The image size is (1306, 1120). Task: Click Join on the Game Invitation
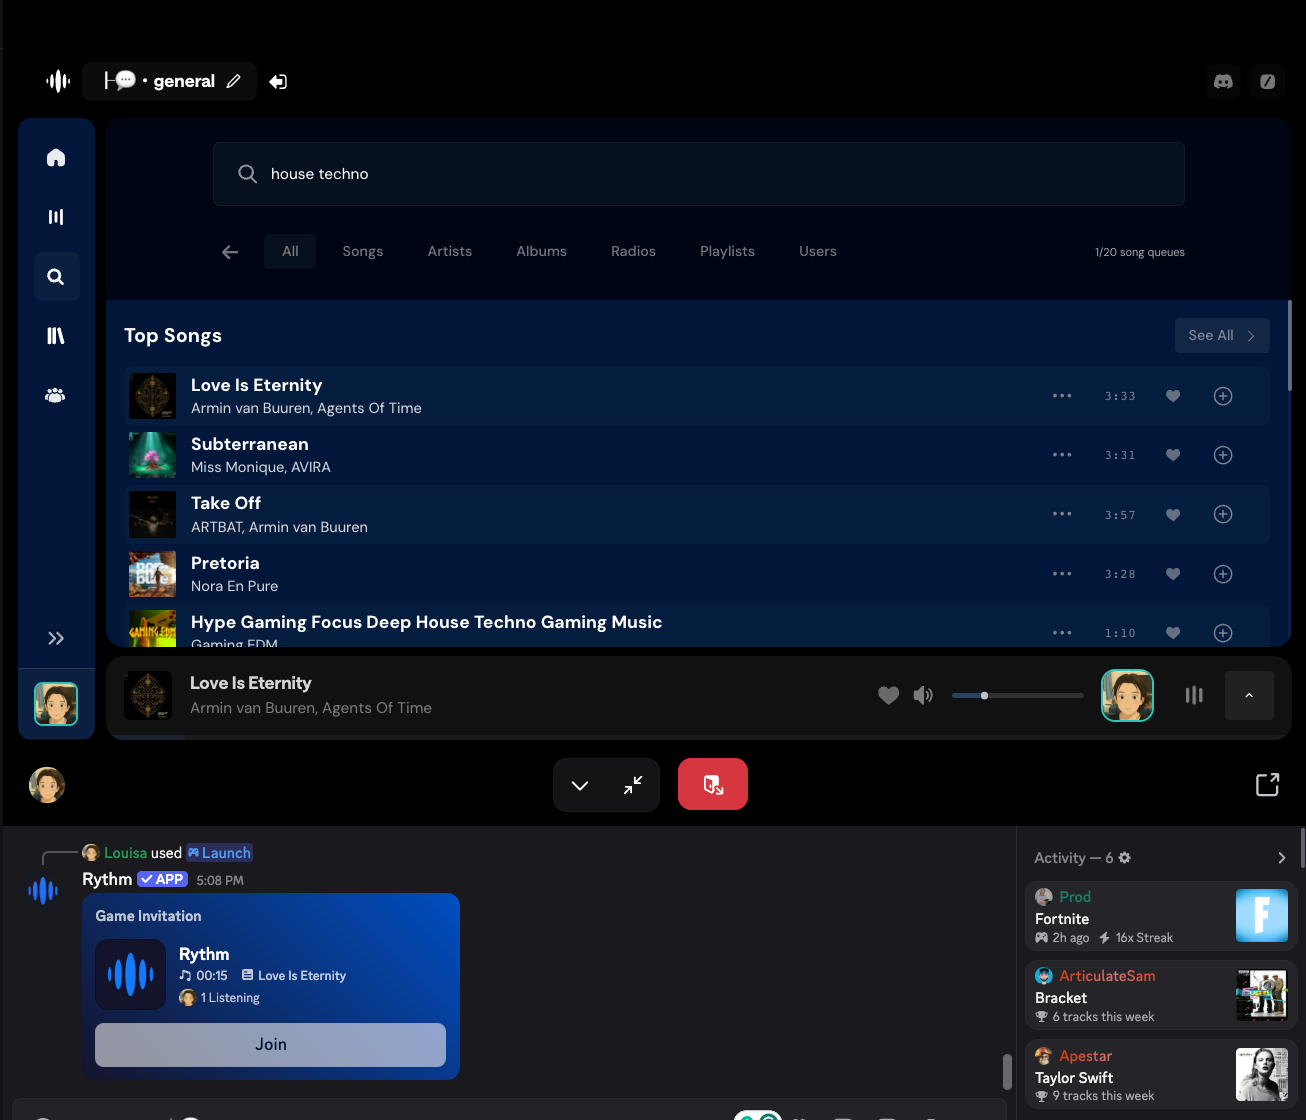pos(270,1045)
